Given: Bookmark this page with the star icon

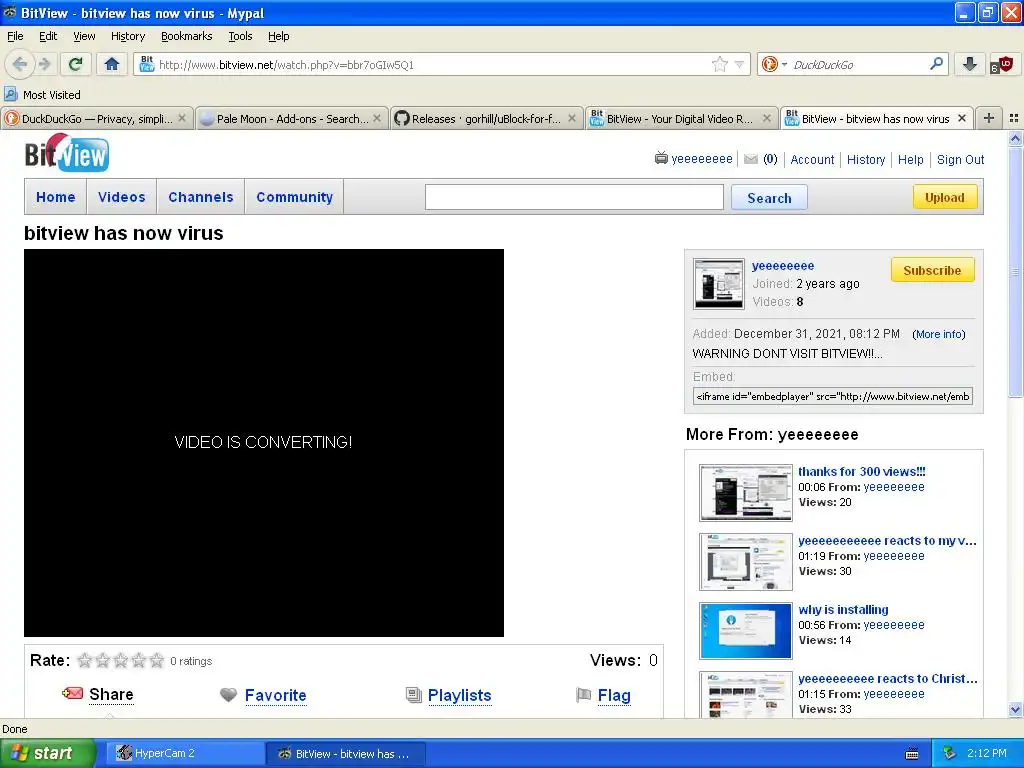Looking at the screenshot, I should pos(720,64).
